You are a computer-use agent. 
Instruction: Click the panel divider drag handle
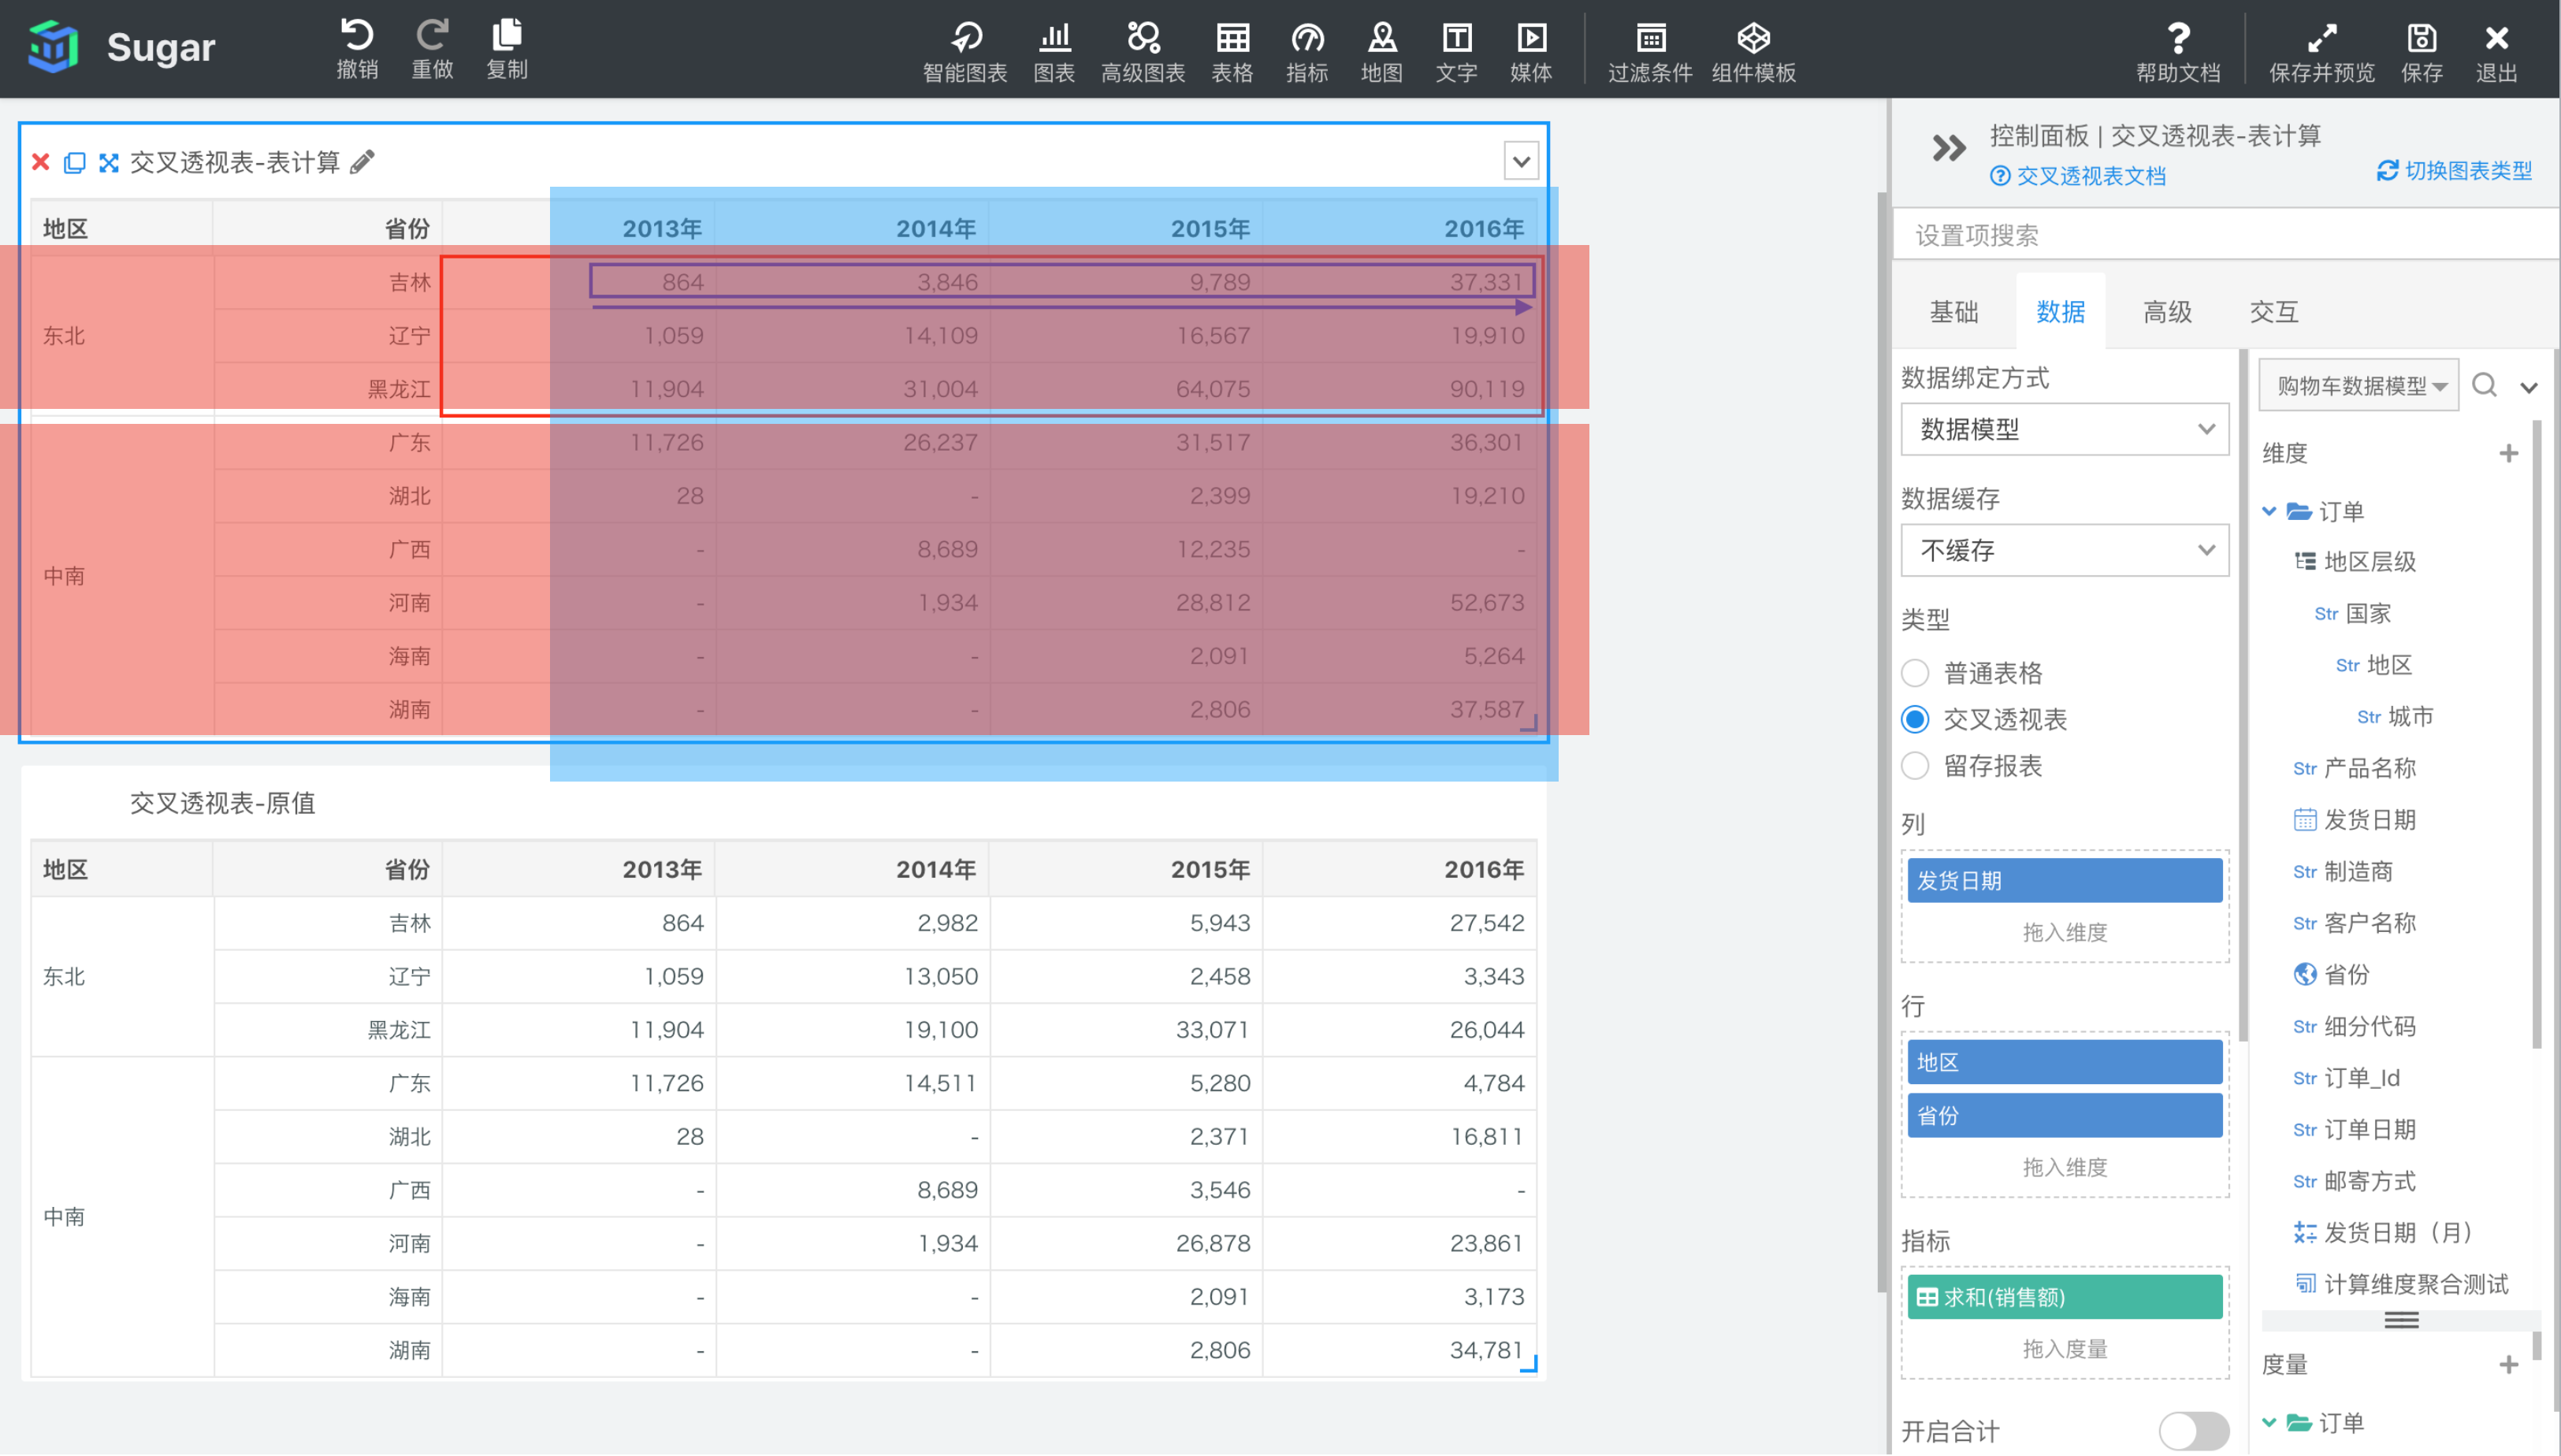pos(2401,1320)
